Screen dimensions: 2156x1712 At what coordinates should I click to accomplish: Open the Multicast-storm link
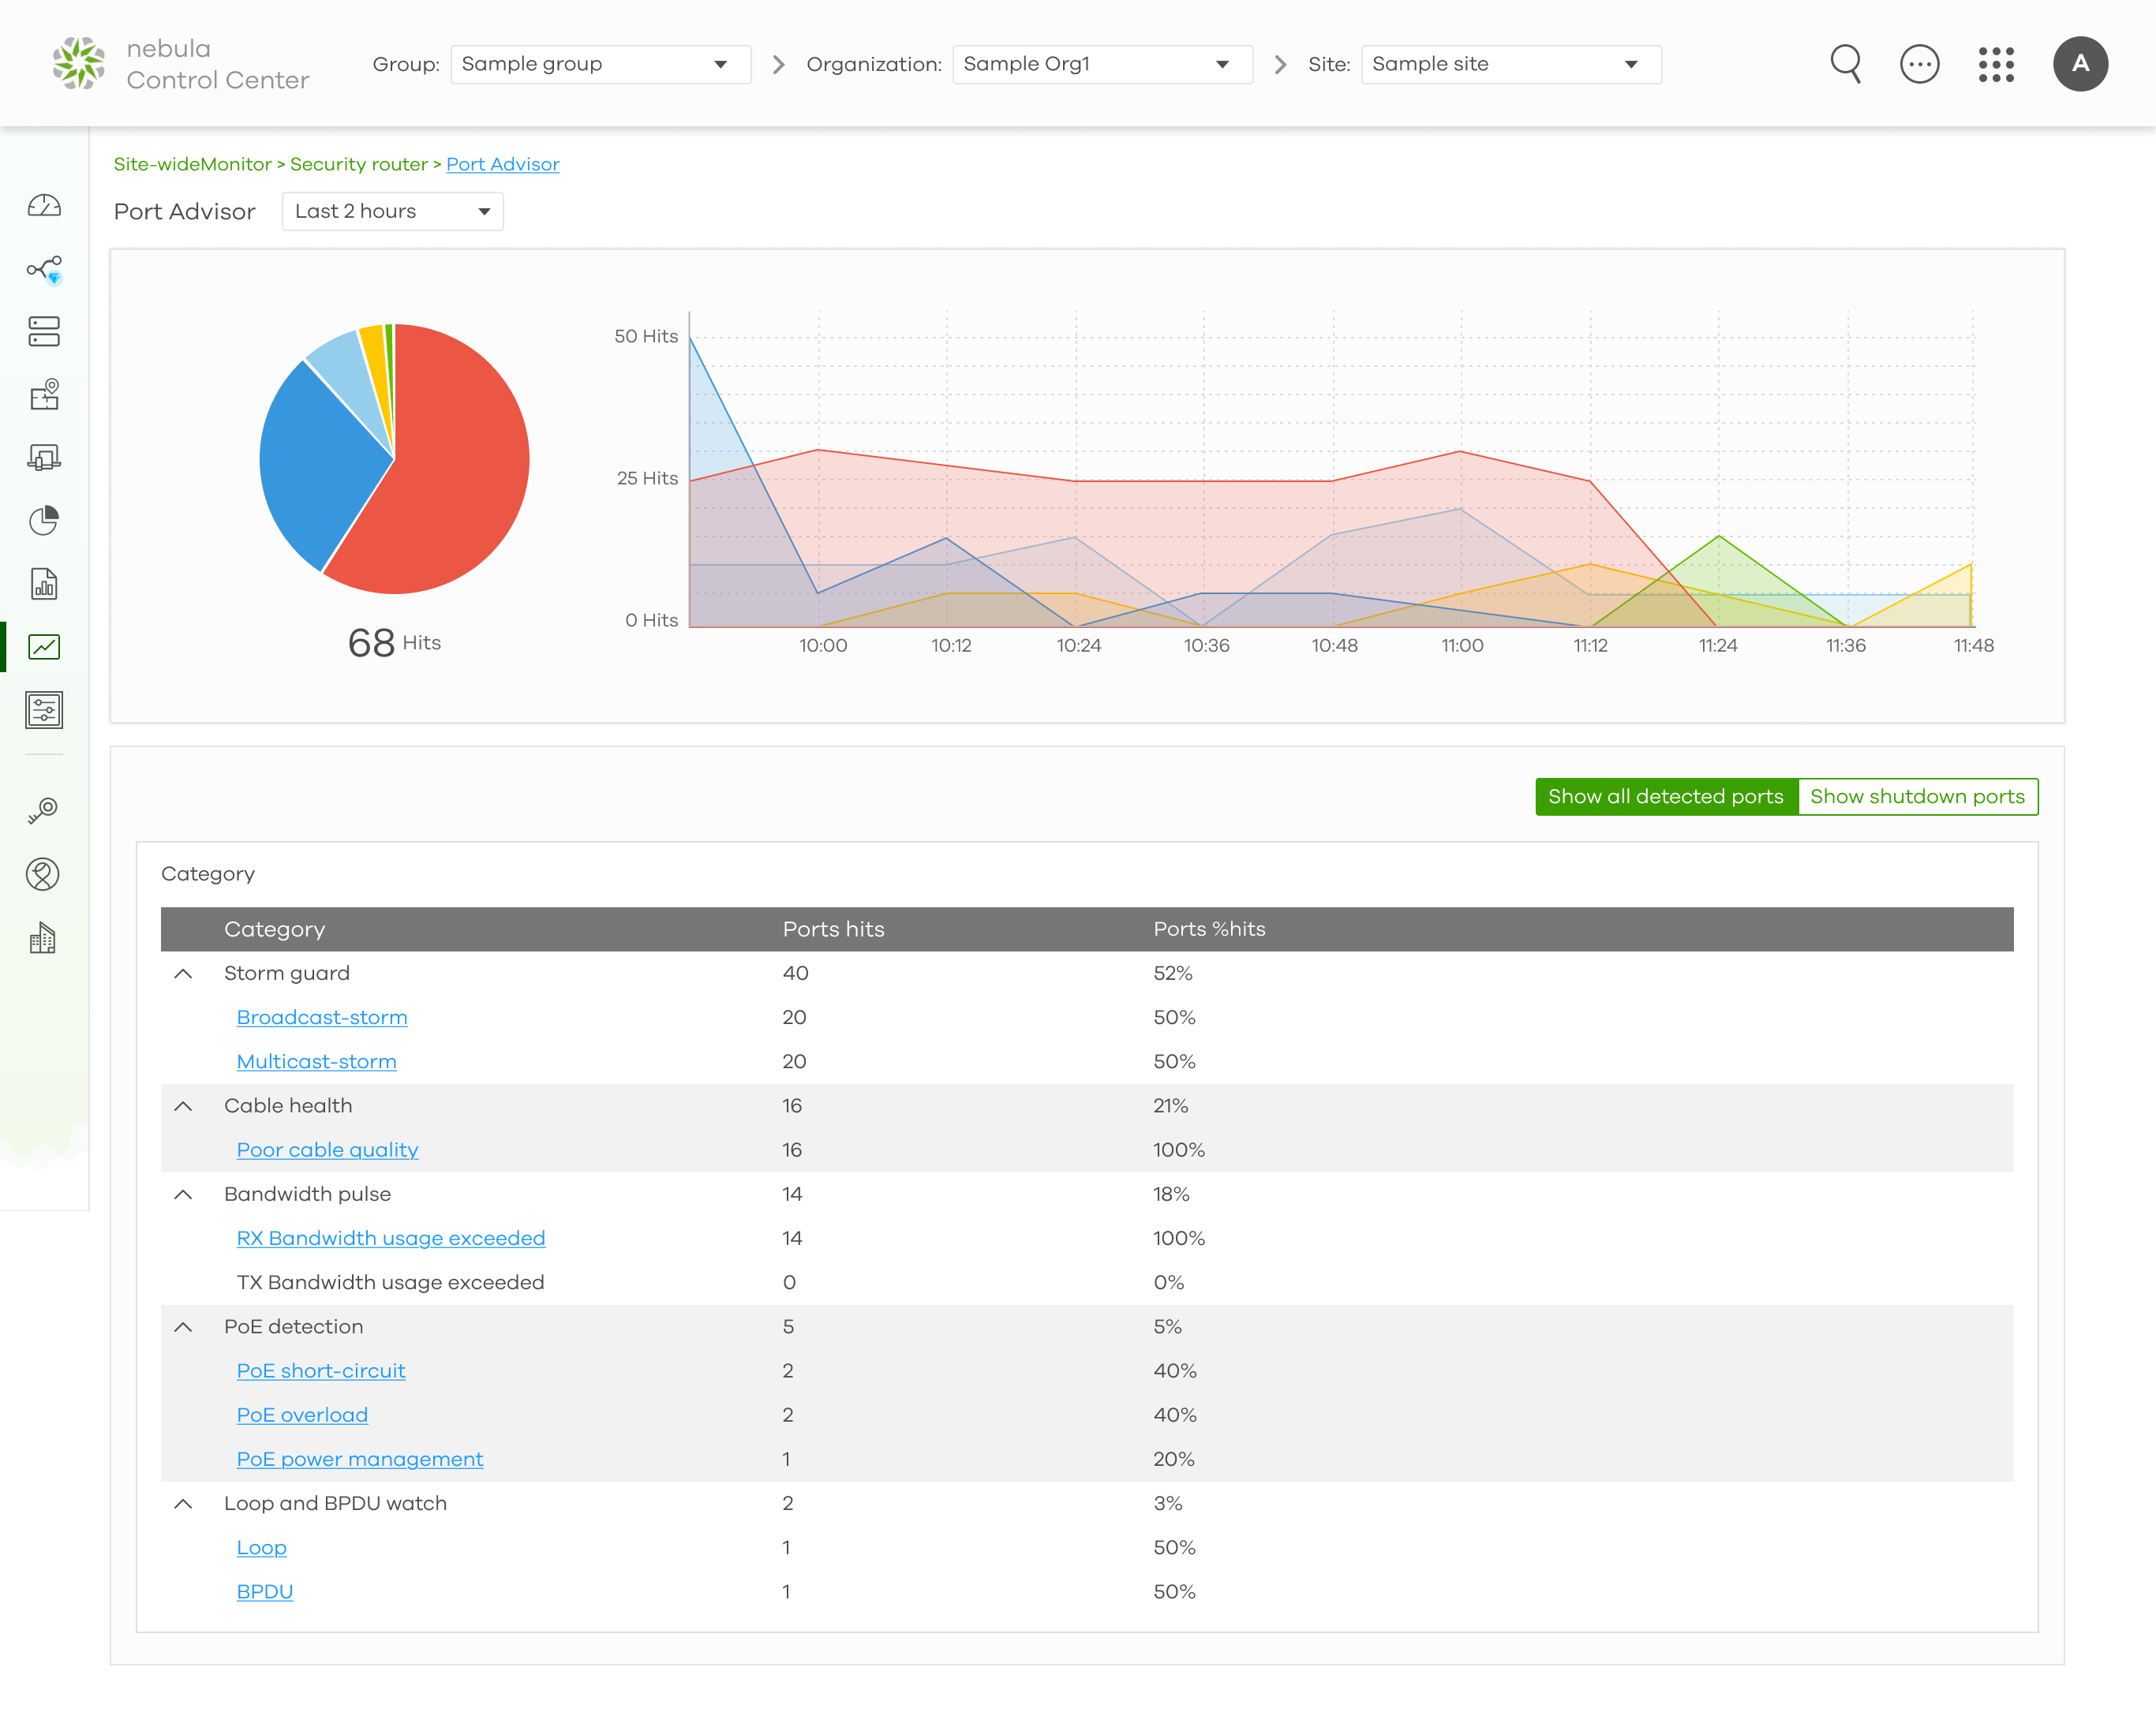(x=316, y=1062)
